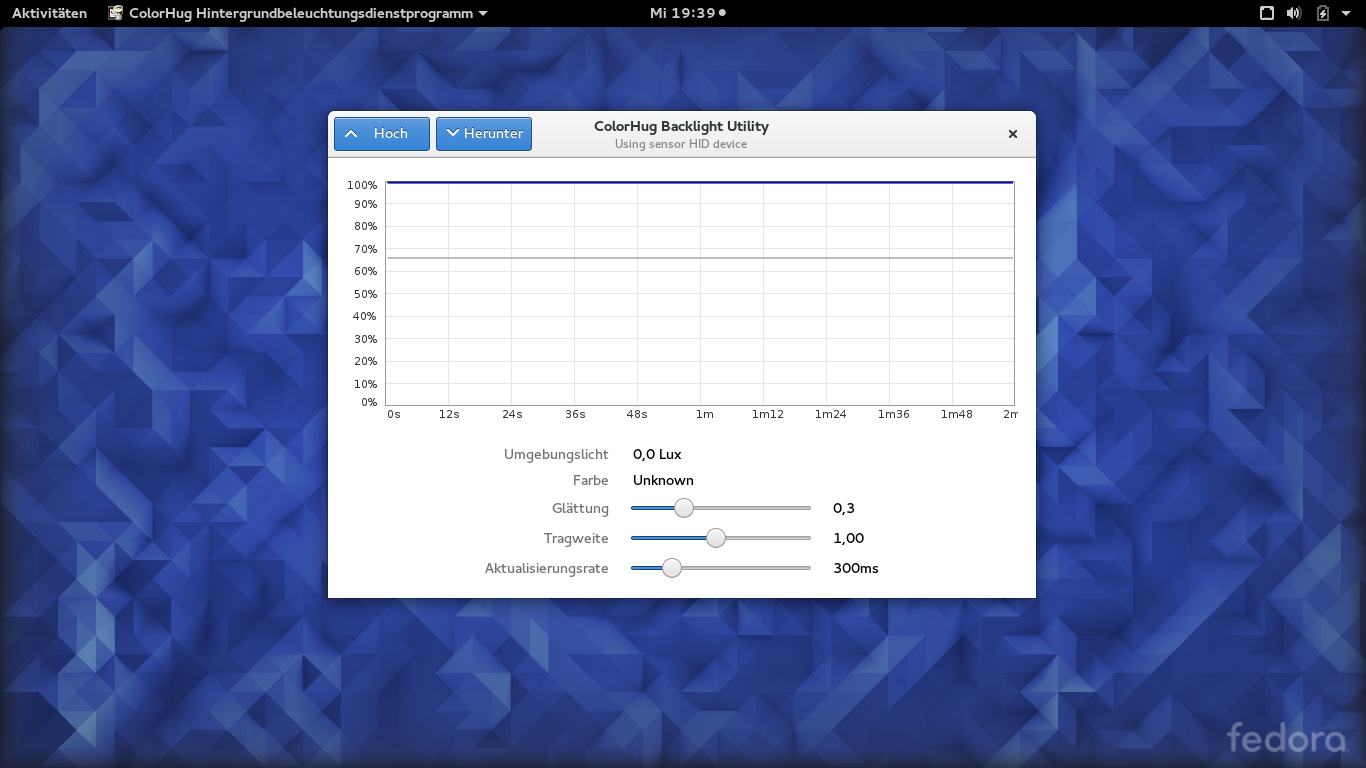
Task: Click the Tragweite label
Action: (576, 538)
